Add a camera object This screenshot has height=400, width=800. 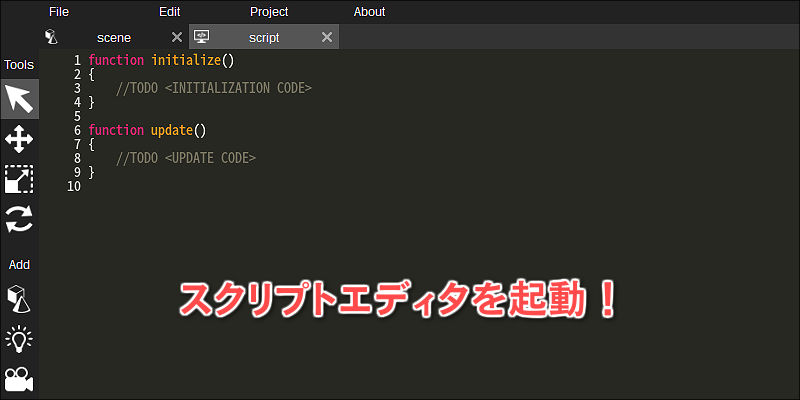click(19, 379)
